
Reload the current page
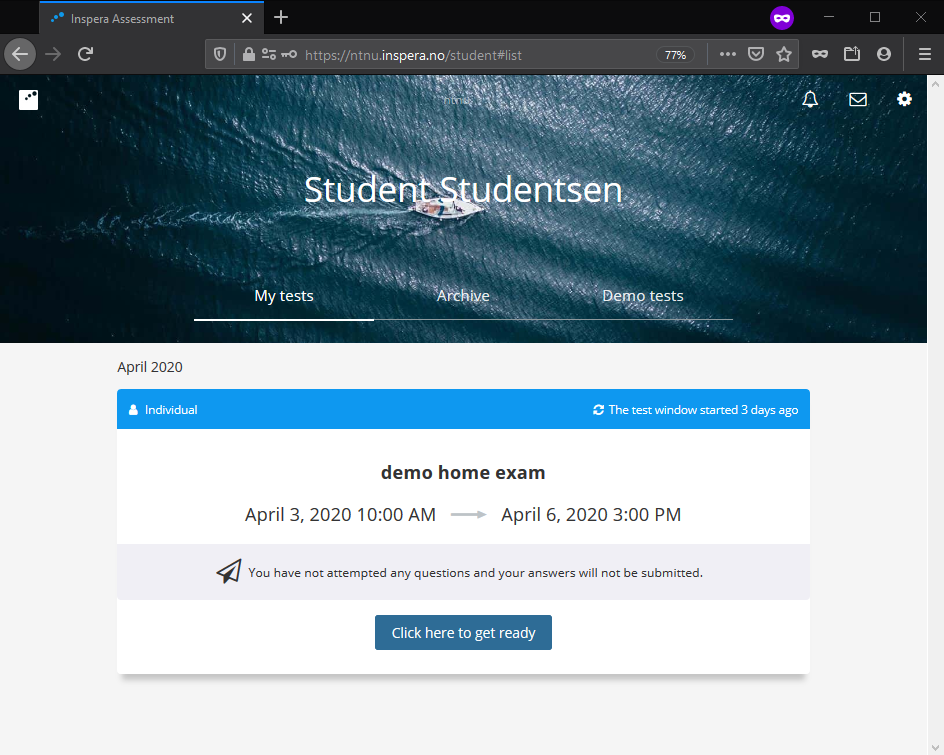point(86,54)
